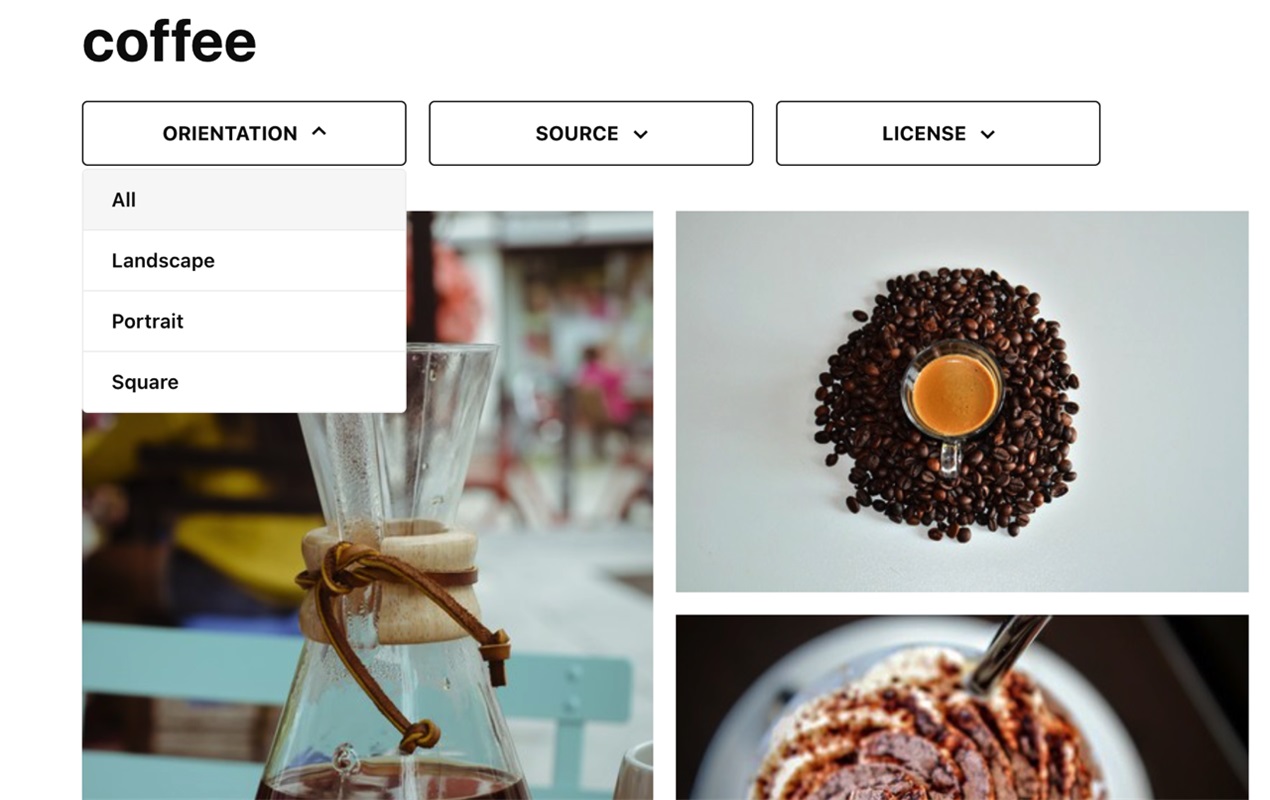Open the whipped cream dessert photo
This screenshot has width=1270, height=800.
click(962, 707)
